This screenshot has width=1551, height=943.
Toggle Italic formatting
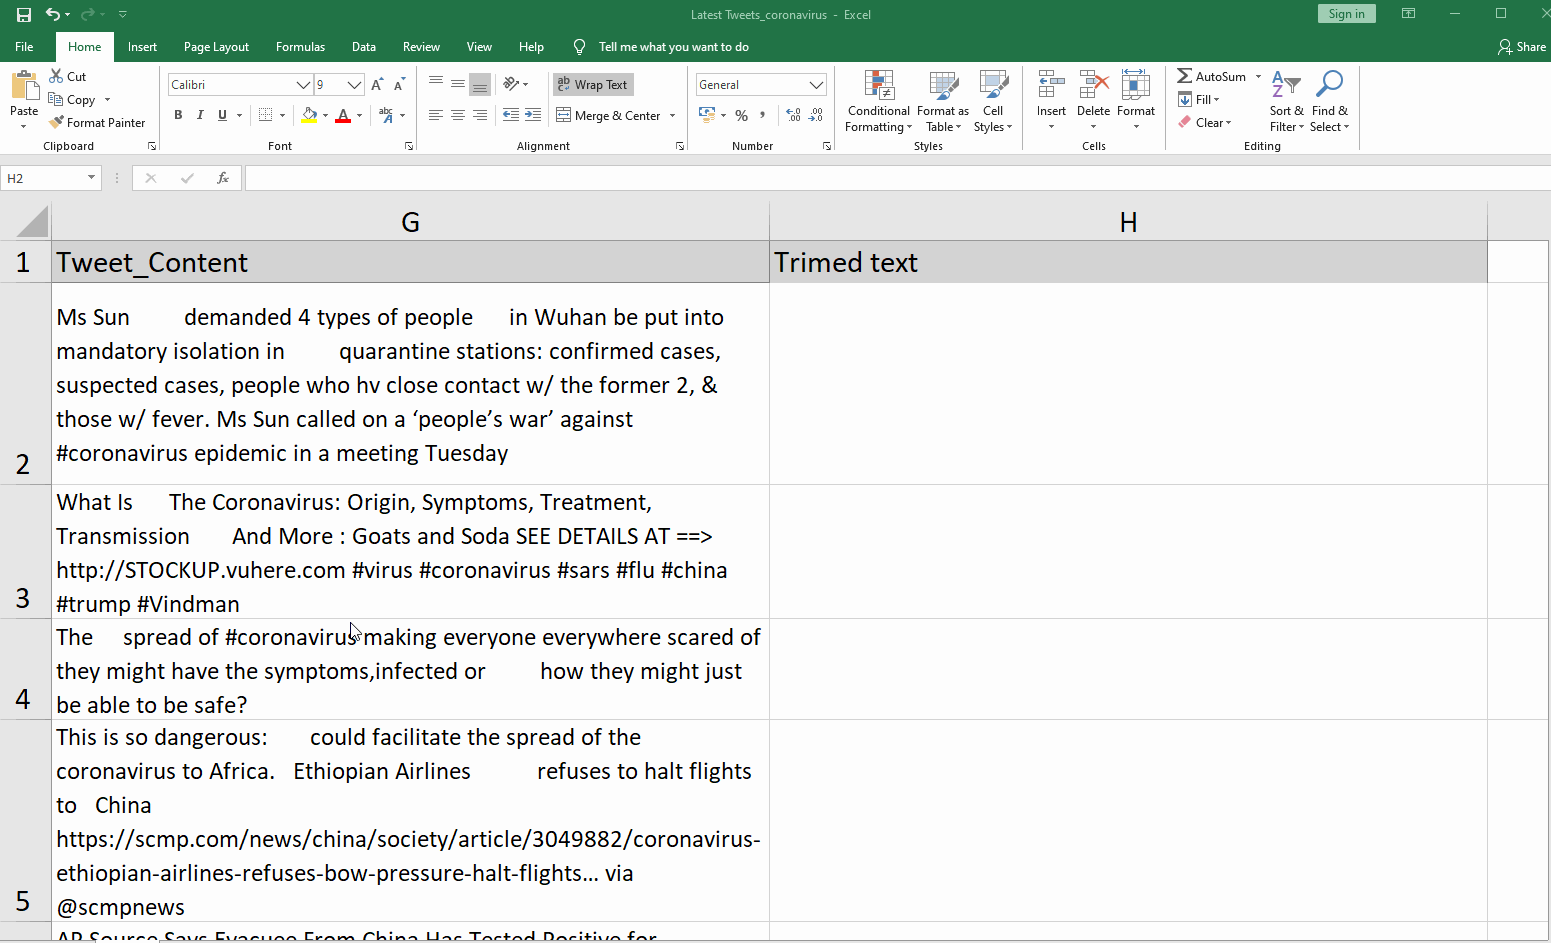tap(200, 115)
